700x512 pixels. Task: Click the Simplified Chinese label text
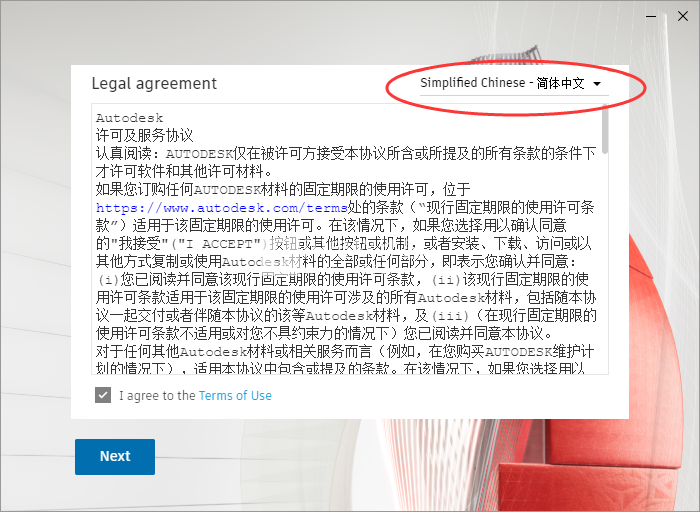click(x=473, y=83)
